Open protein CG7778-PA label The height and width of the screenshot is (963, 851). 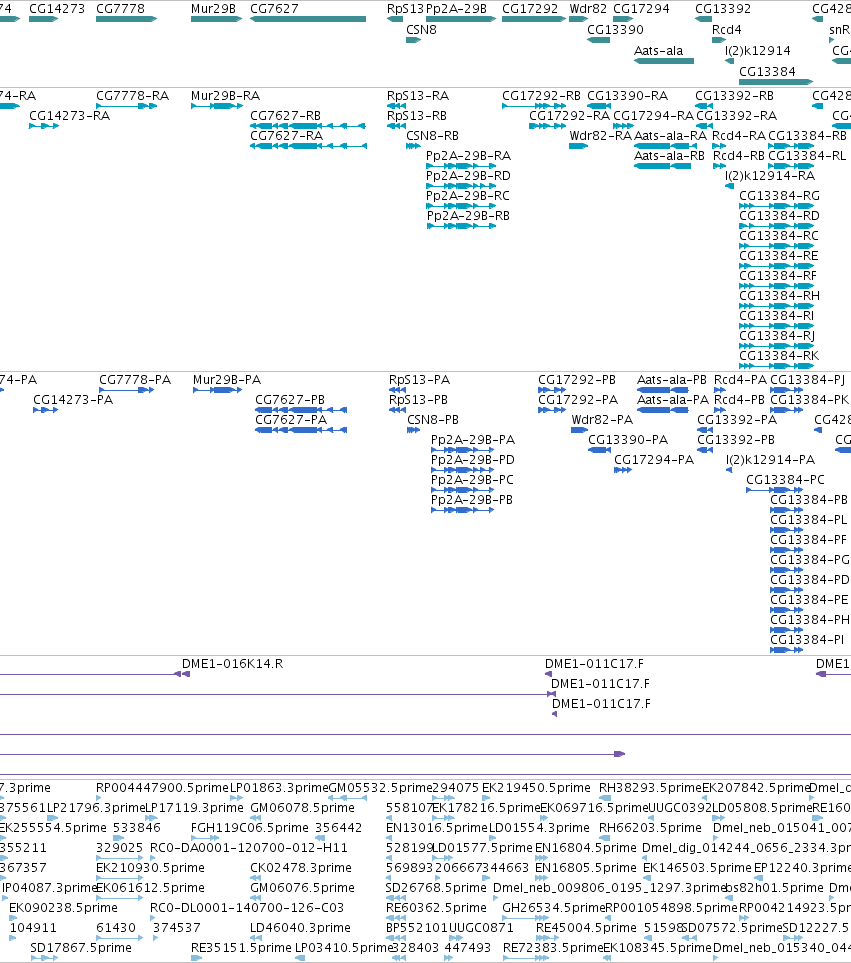pos(135,380)
